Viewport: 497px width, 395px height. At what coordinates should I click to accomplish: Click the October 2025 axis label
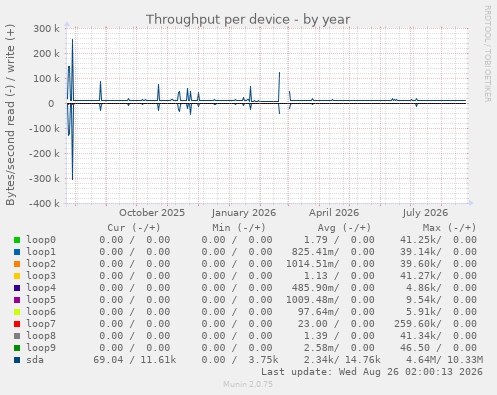click(x=152, y=213)
